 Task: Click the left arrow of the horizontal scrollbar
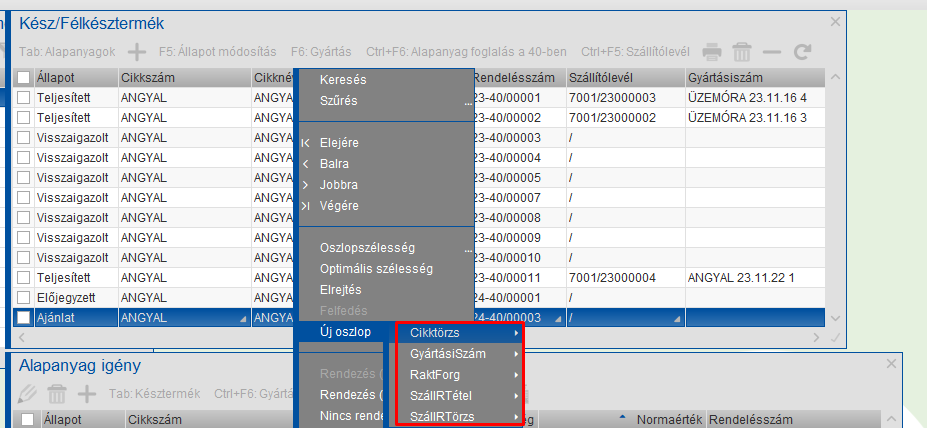tap(21, 338)
